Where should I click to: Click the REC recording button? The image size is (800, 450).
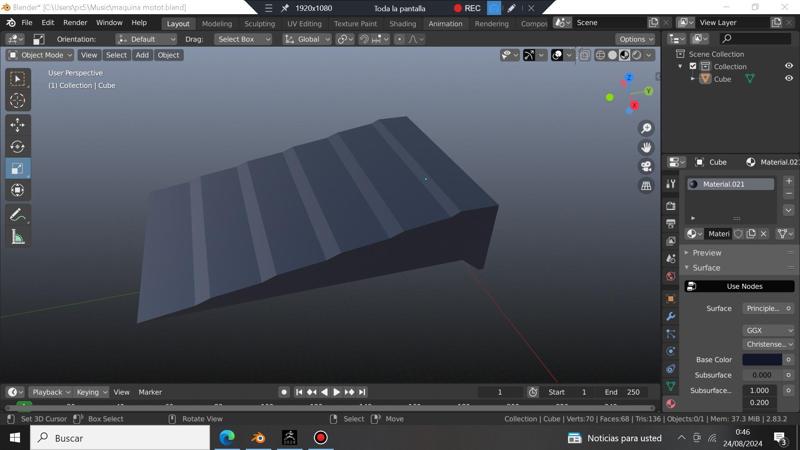[467, 8]
